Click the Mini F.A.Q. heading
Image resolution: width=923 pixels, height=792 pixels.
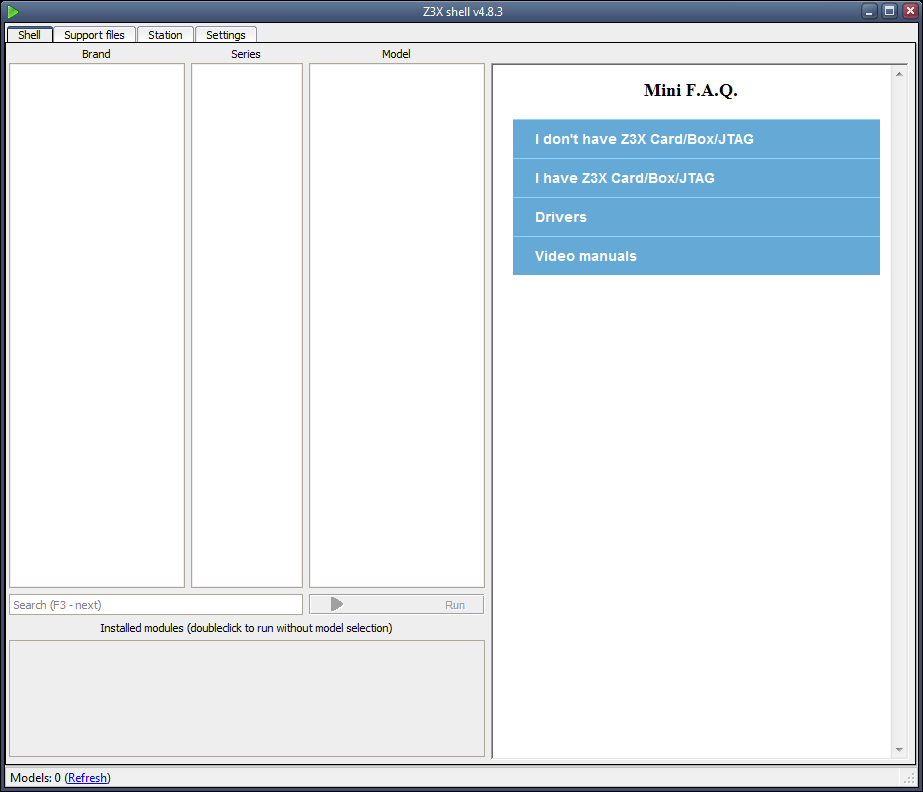(x=690, y=90)
